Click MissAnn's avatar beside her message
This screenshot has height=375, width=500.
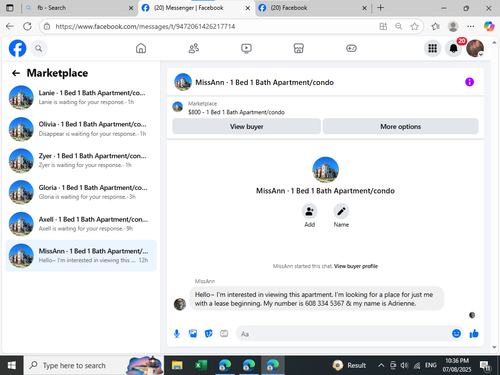point(180,304)
